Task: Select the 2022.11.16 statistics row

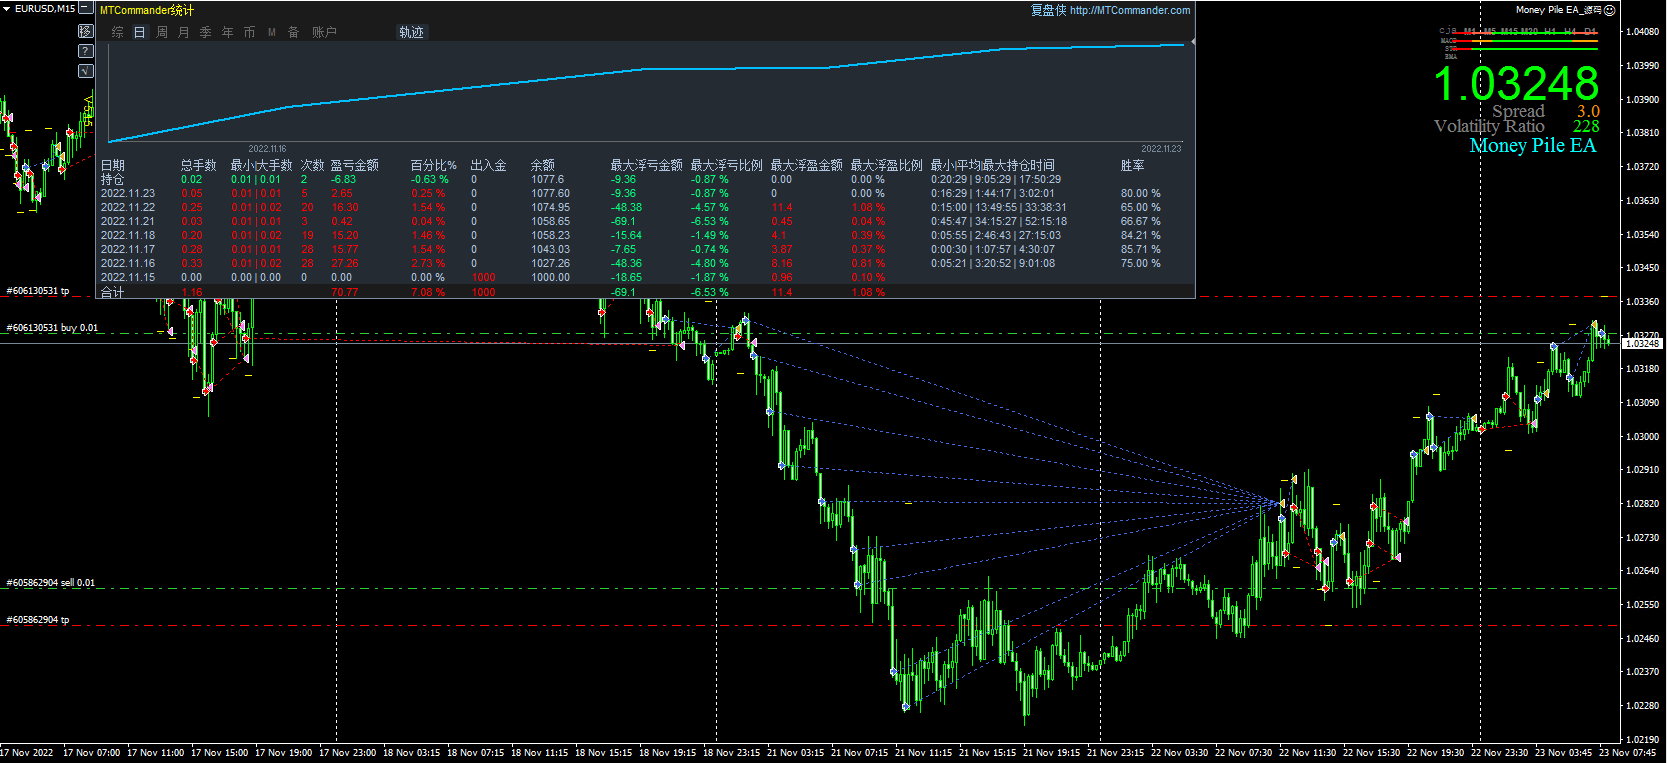Action: (631, 263)
